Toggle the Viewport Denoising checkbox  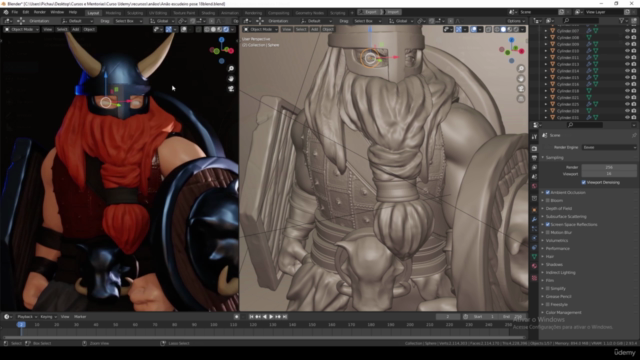pos(584,182)
